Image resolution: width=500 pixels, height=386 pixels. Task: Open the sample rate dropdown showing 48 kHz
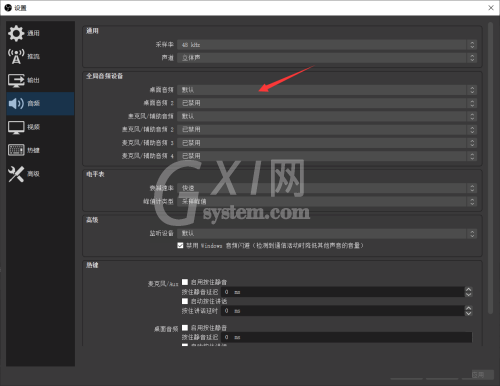(327, 45)
